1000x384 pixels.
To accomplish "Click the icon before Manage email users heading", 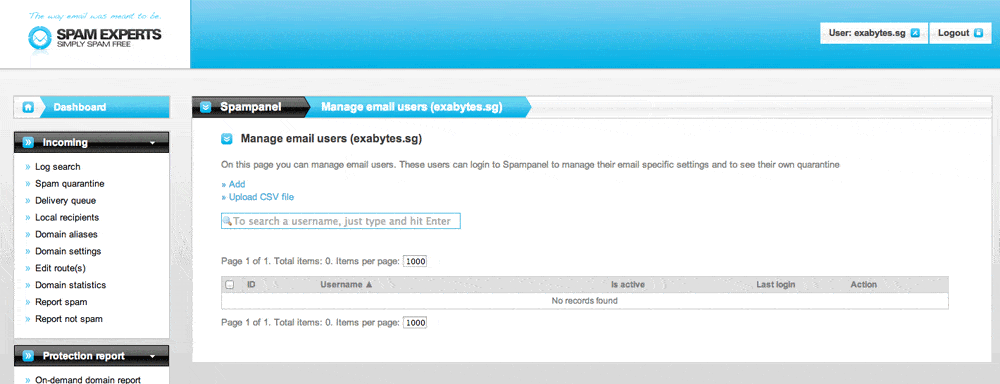I will [x=226, y=138].
